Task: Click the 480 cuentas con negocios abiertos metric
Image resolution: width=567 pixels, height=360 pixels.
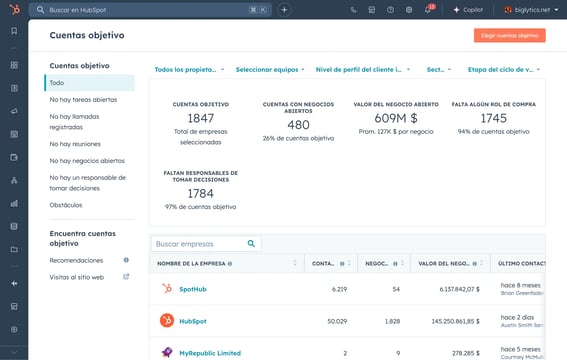Action: [298, 125]
